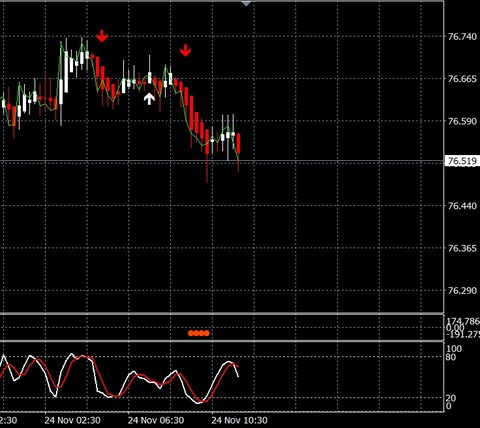Click the current price label 76.519
This screenshot has width=480, height=428.
click(x=462, y=161)
